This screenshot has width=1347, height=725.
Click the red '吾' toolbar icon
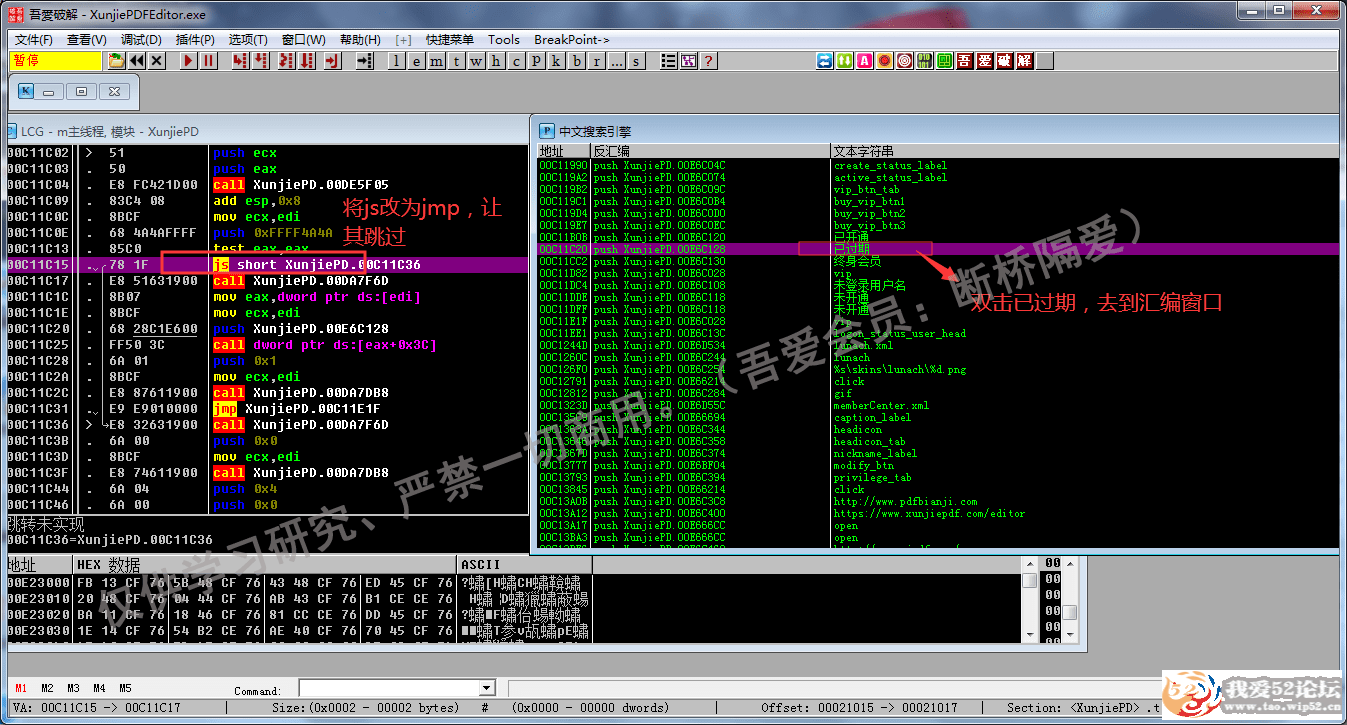(x=964, y=61)
